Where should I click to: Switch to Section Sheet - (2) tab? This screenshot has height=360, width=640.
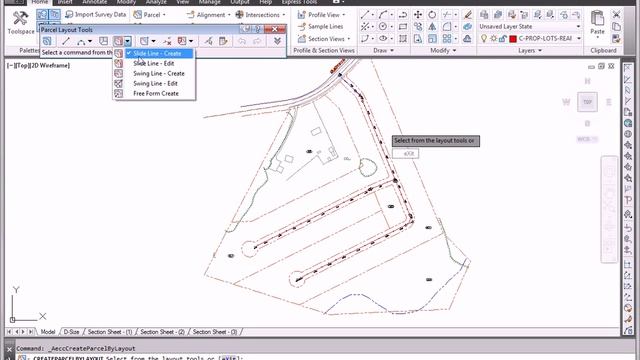pyautogui.click(x=162, y=332)
